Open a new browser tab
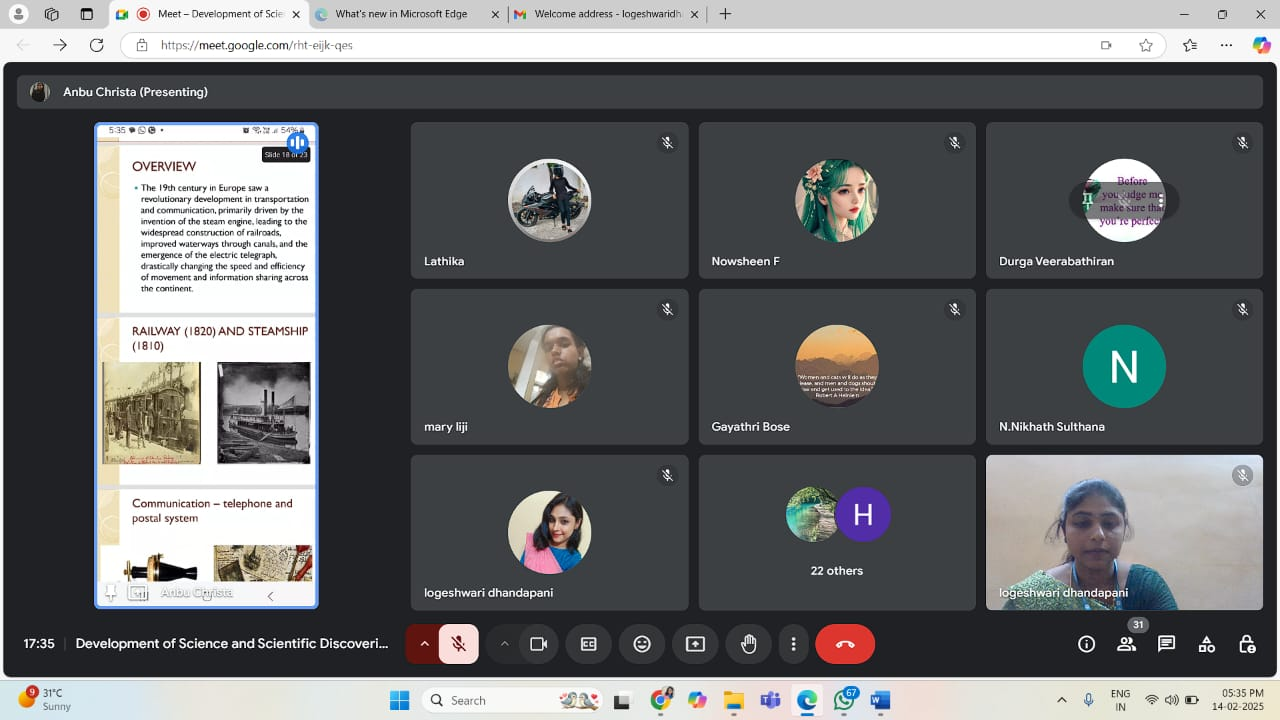1280x720 pixels. tap(725, 14)
